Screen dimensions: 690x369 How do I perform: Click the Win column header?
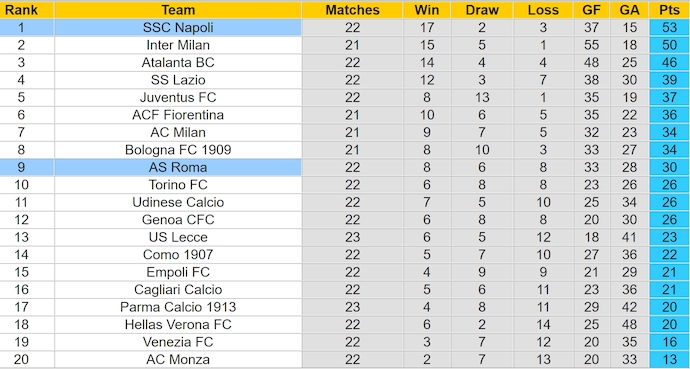point(427,10)
